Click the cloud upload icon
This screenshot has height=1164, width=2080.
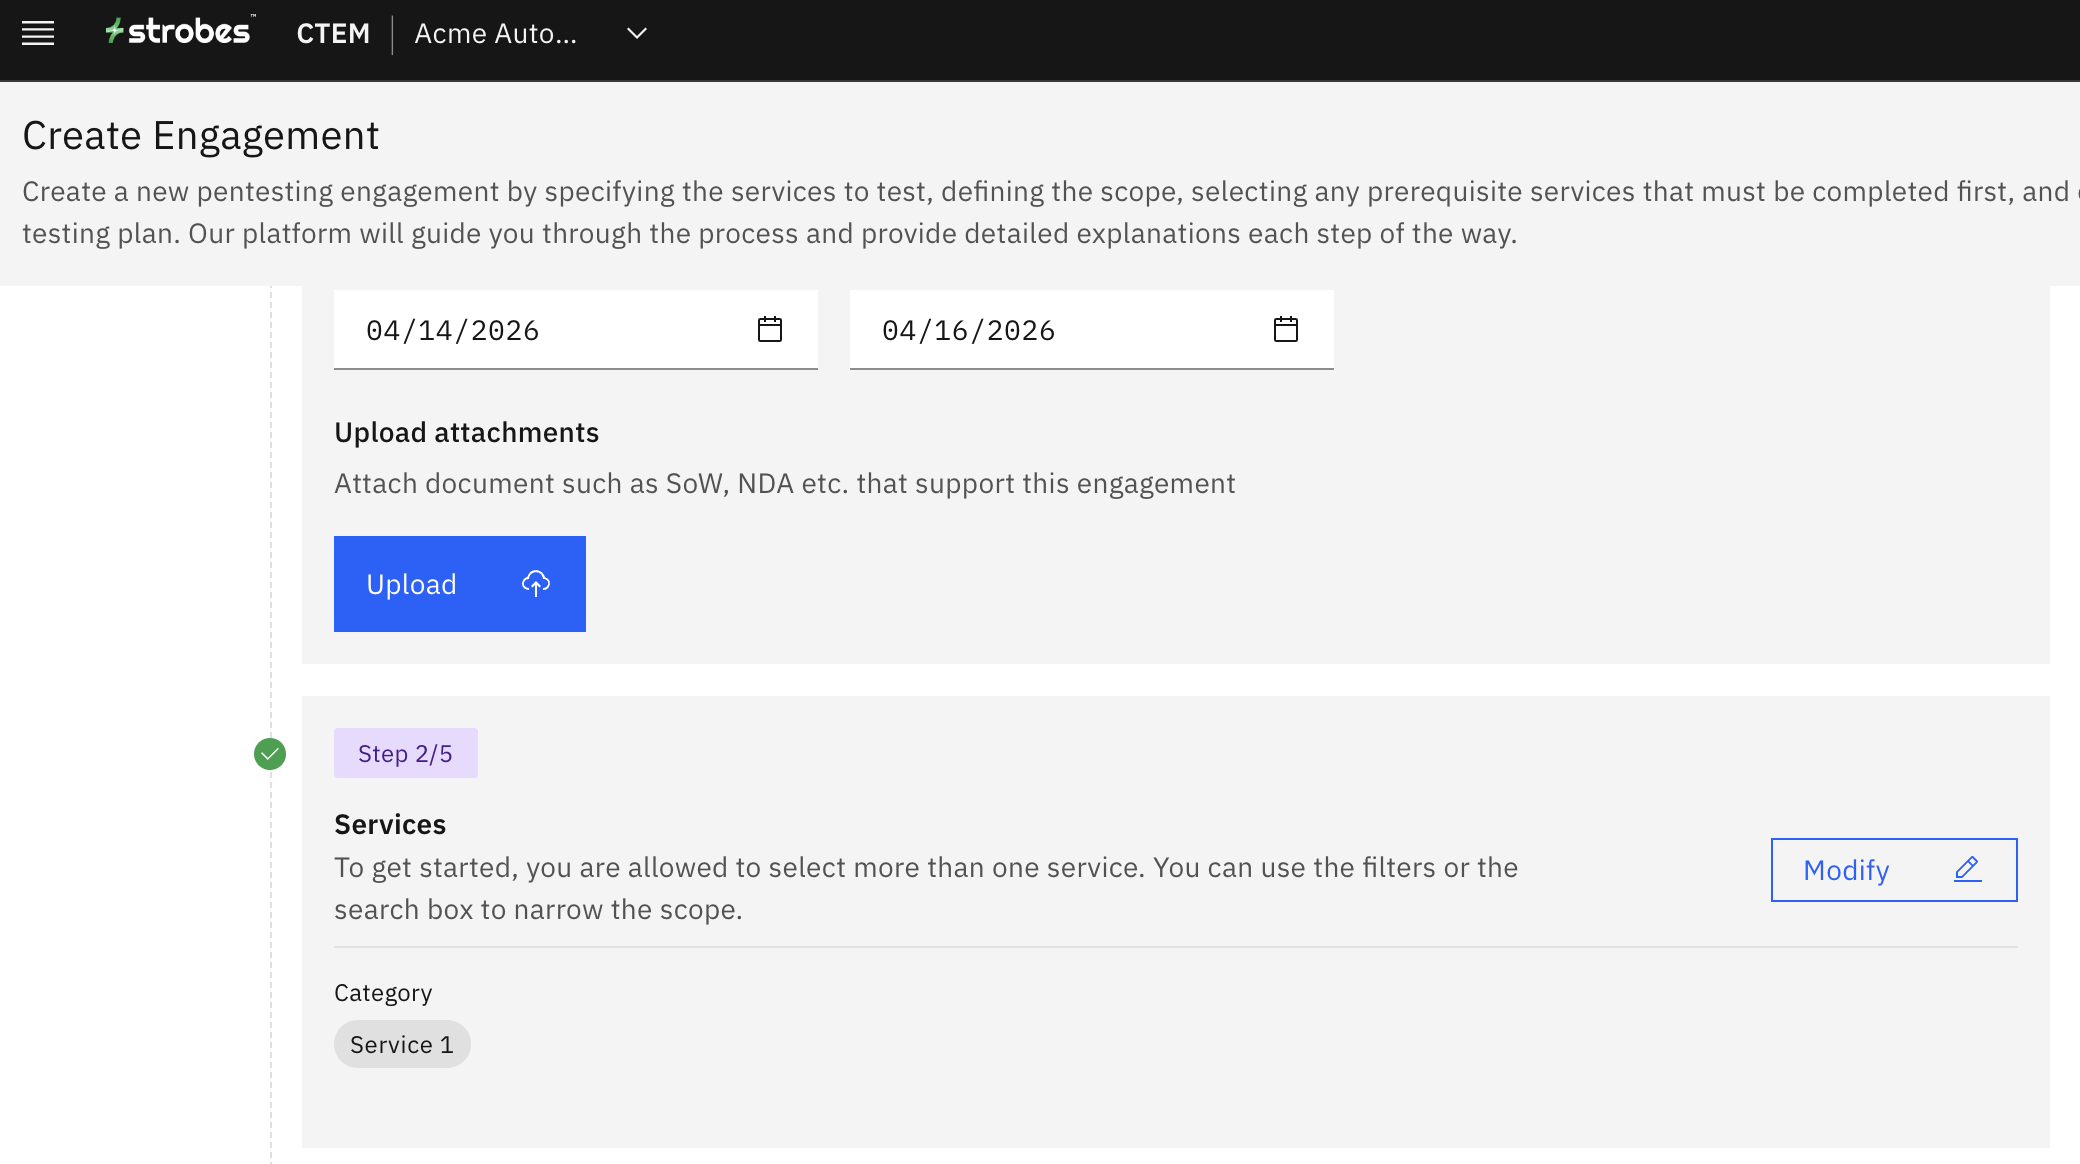[x=536, y=584]
